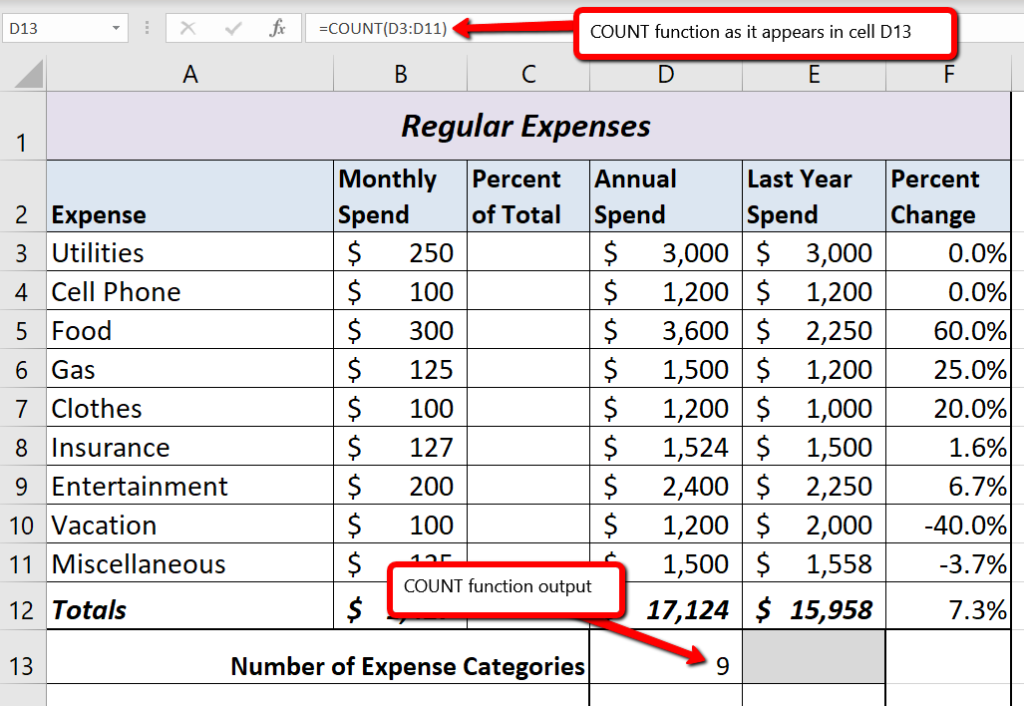Select row 12 header
Image resolution: width=1024 pixels, height=706 pixels.
(22, 606)
